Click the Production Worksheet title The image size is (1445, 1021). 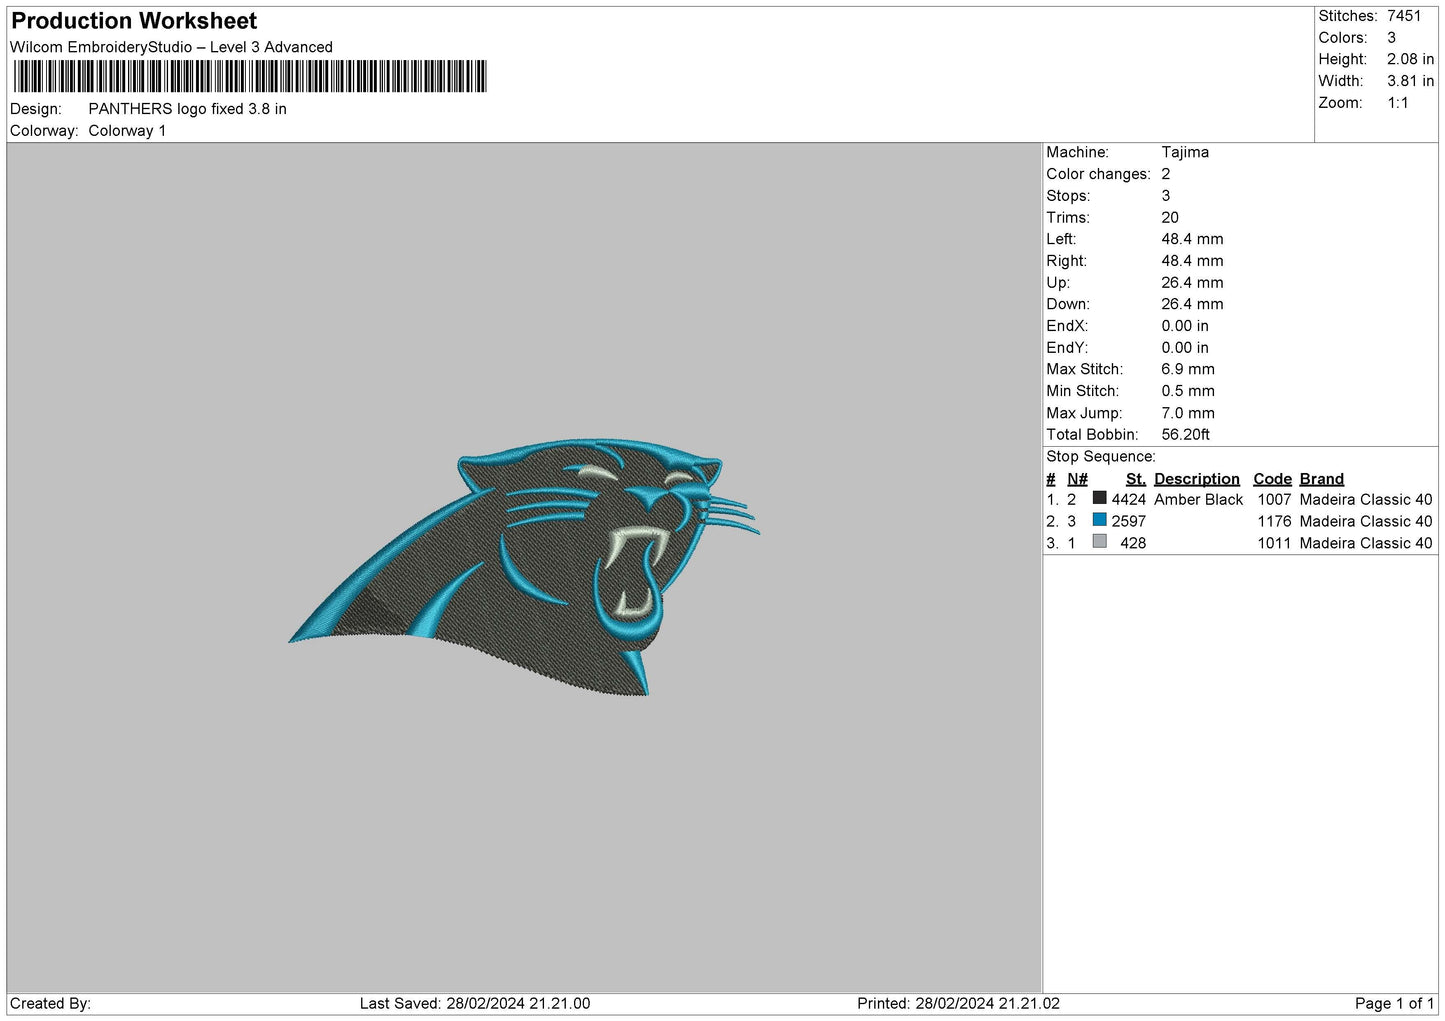(134, 21)
